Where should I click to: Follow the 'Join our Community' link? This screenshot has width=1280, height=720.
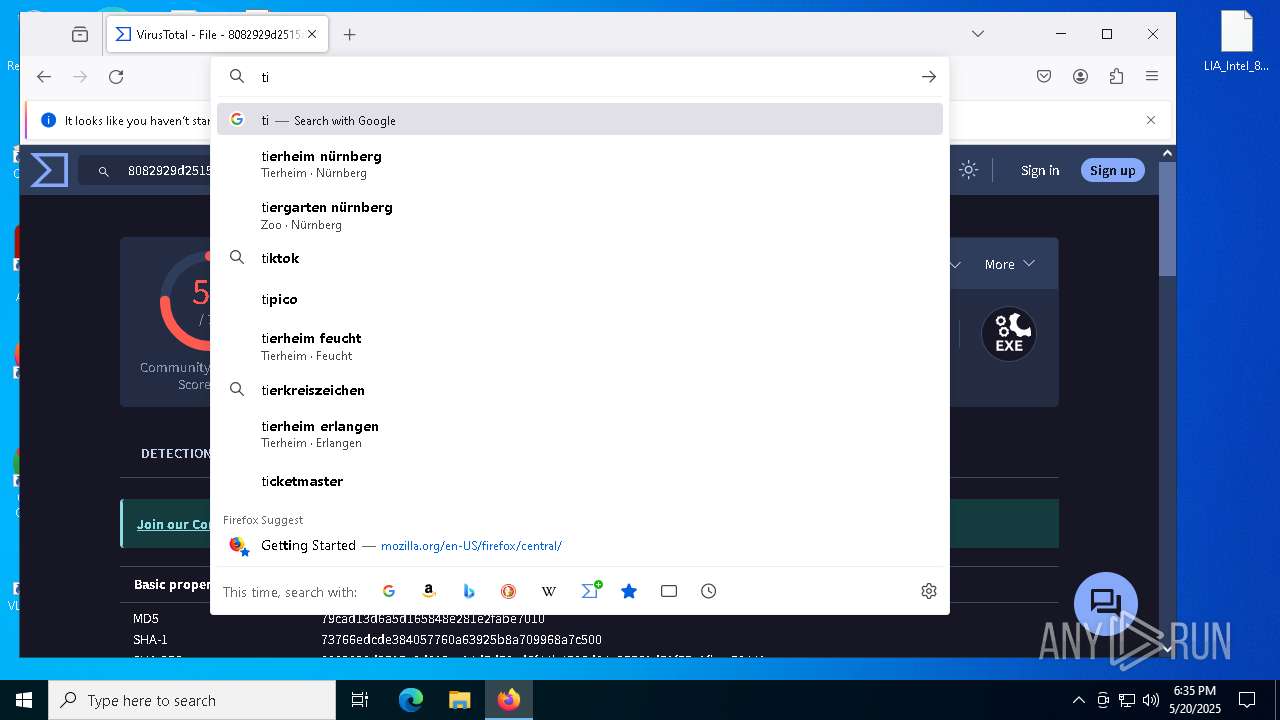tap(174, 524)
